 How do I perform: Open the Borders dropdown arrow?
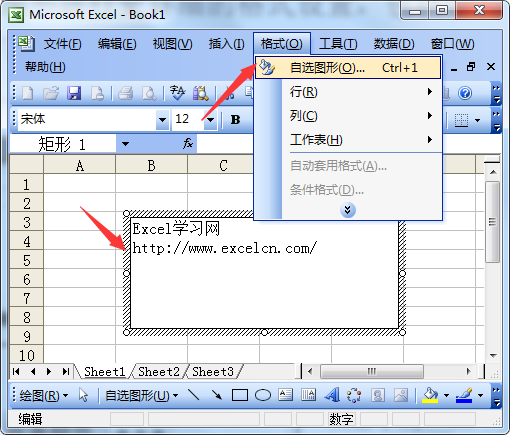[x=478, y=120]
